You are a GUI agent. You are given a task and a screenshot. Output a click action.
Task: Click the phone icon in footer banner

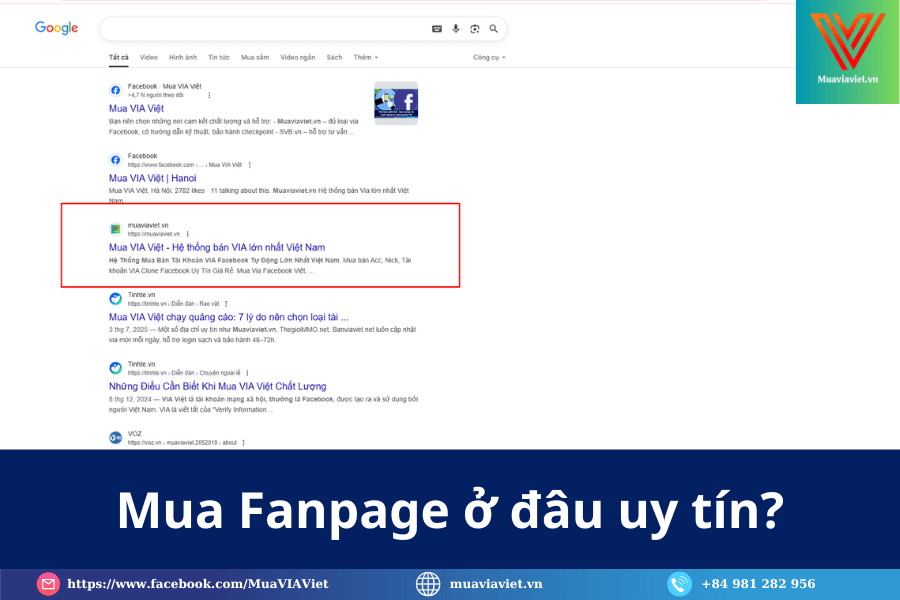[679, 584]
